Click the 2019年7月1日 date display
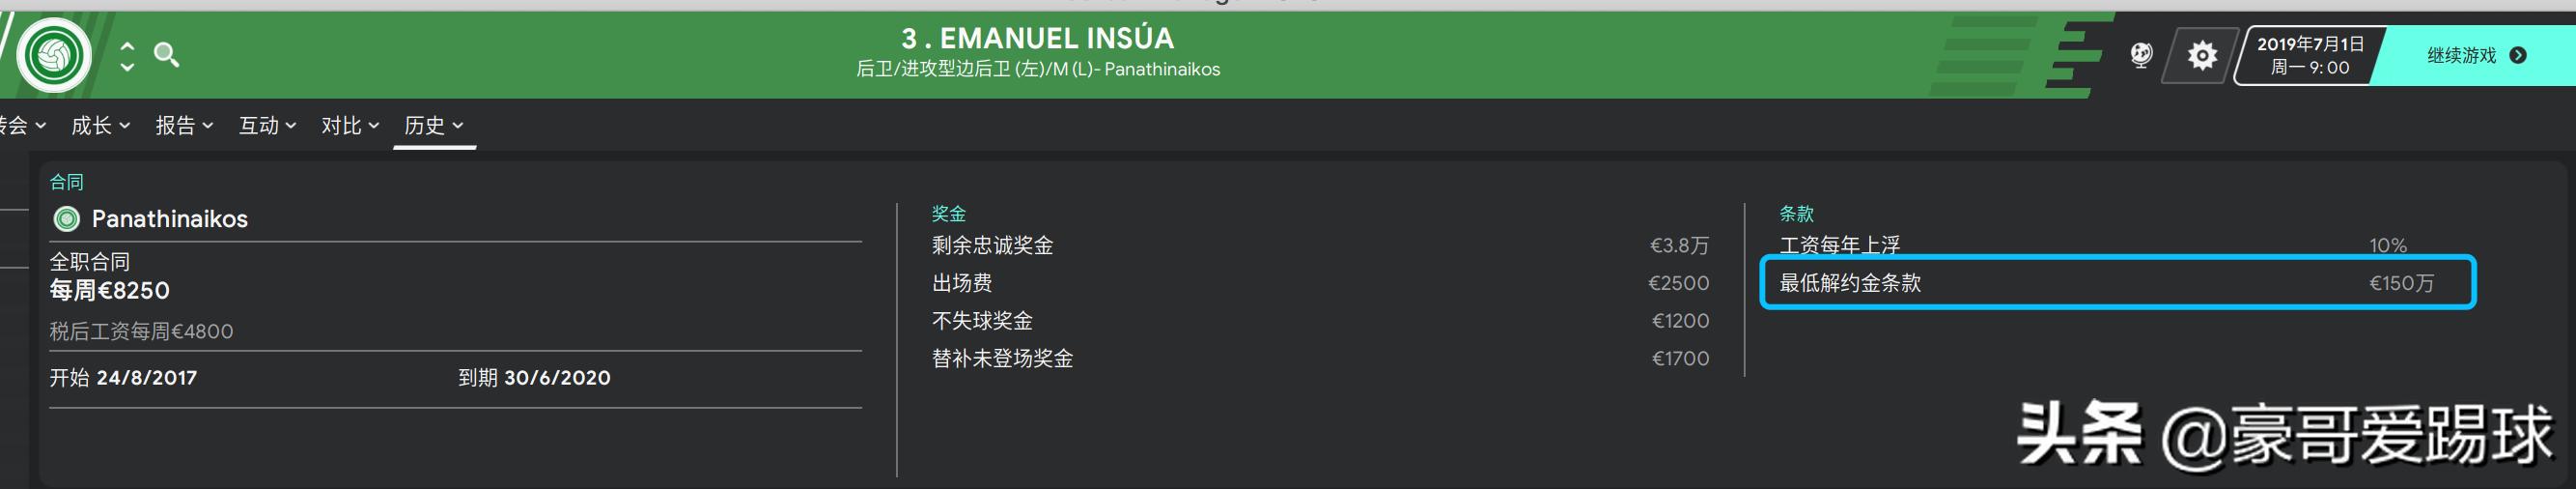Image resolution: width=2576 pixels, height=489 pixels. (x=2309, y=55)
